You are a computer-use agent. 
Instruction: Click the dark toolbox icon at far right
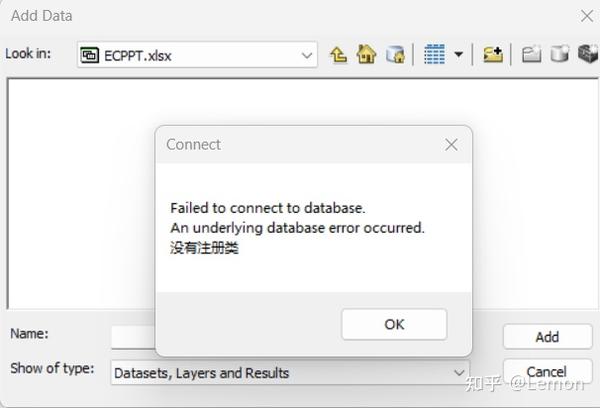pyautogui.click(x=588, y=54)
